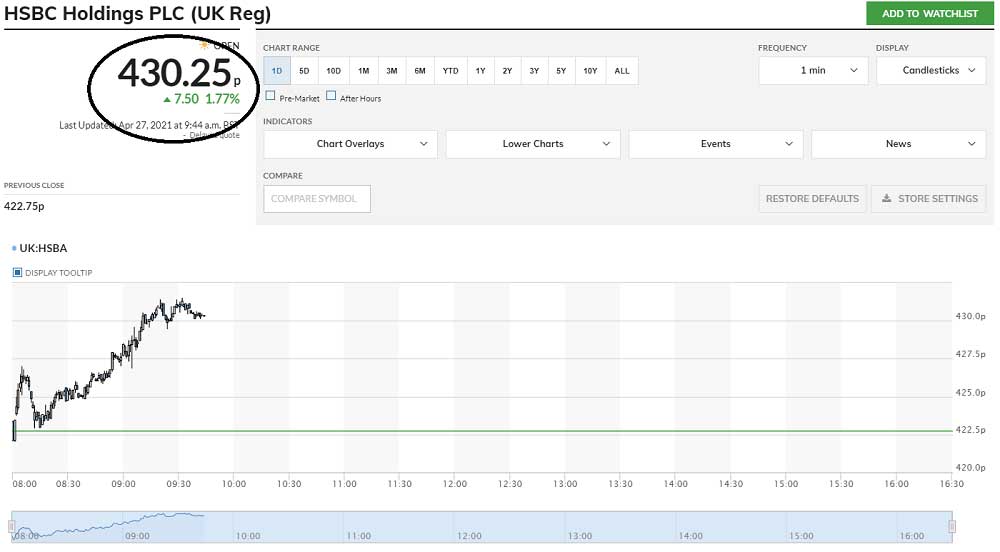
Task: Click the 422.5p price axis label
Action: [x=970, y=430]
